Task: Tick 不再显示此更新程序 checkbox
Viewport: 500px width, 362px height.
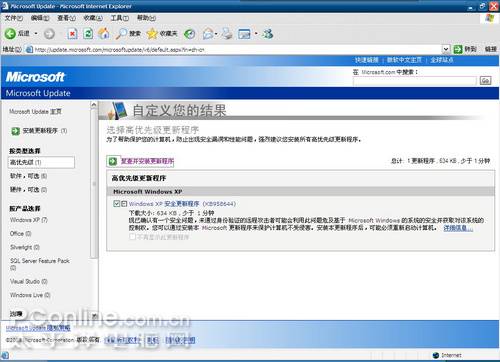Action: [x=132, y=237]
